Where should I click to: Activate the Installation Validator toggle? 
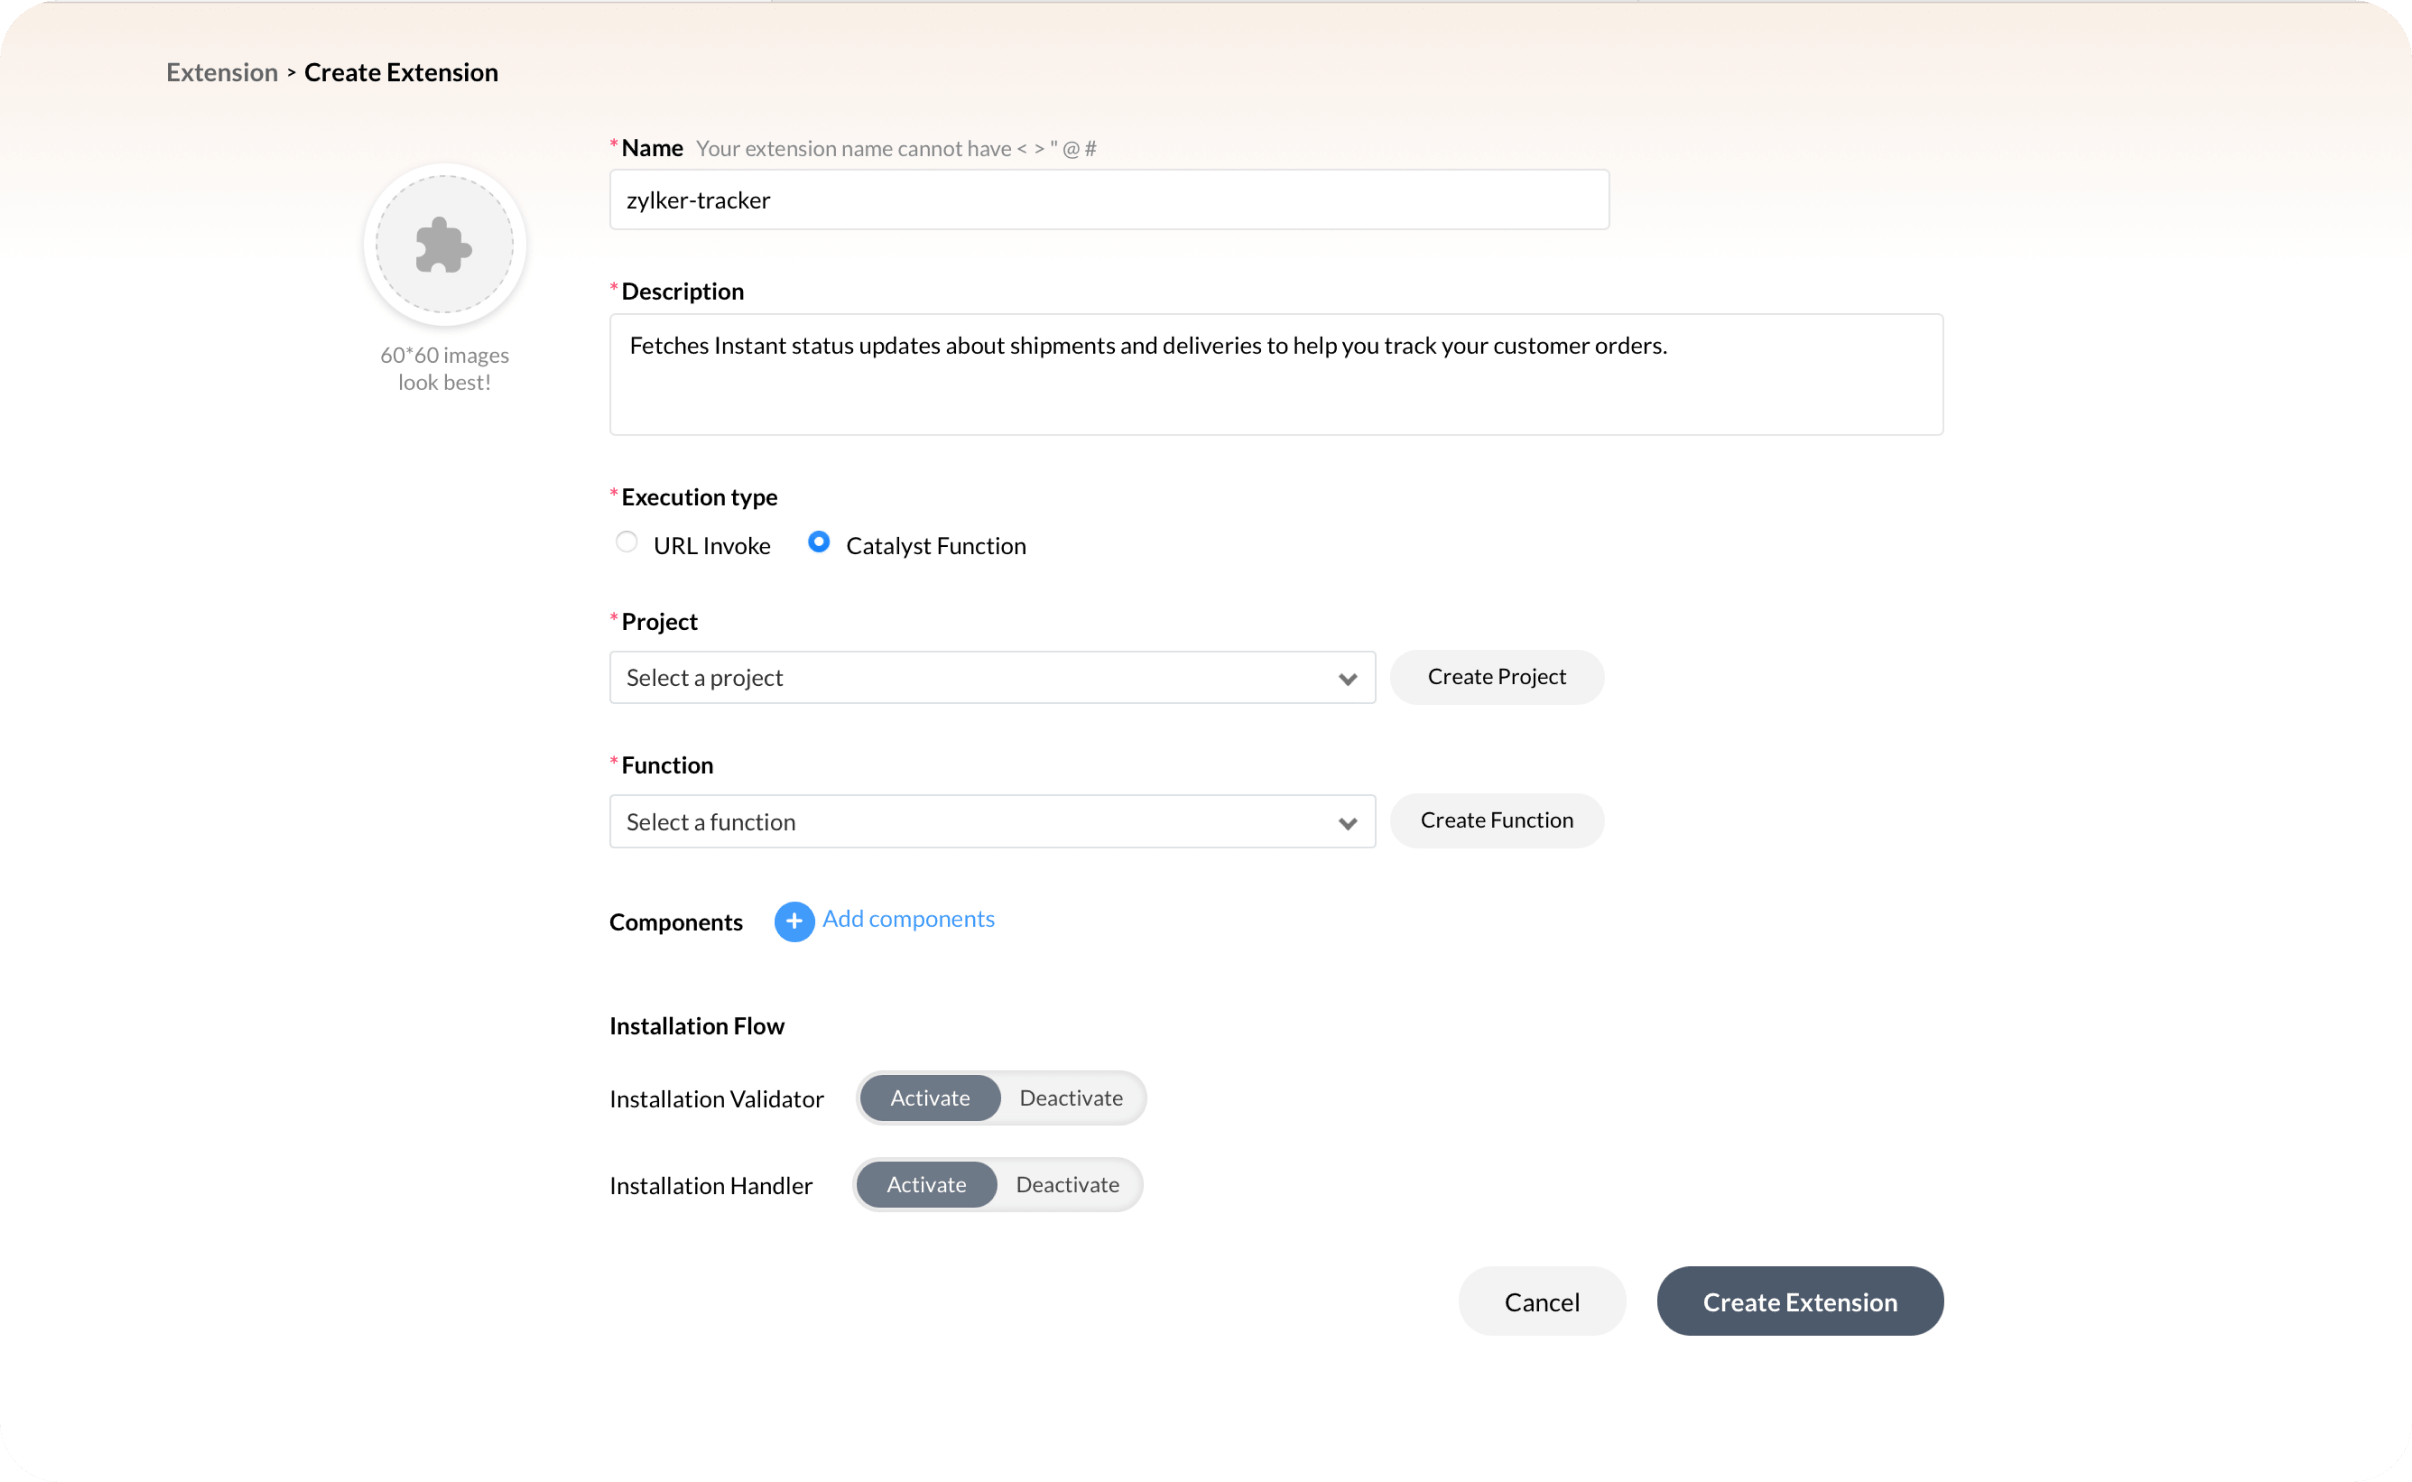coord(929,1098)
